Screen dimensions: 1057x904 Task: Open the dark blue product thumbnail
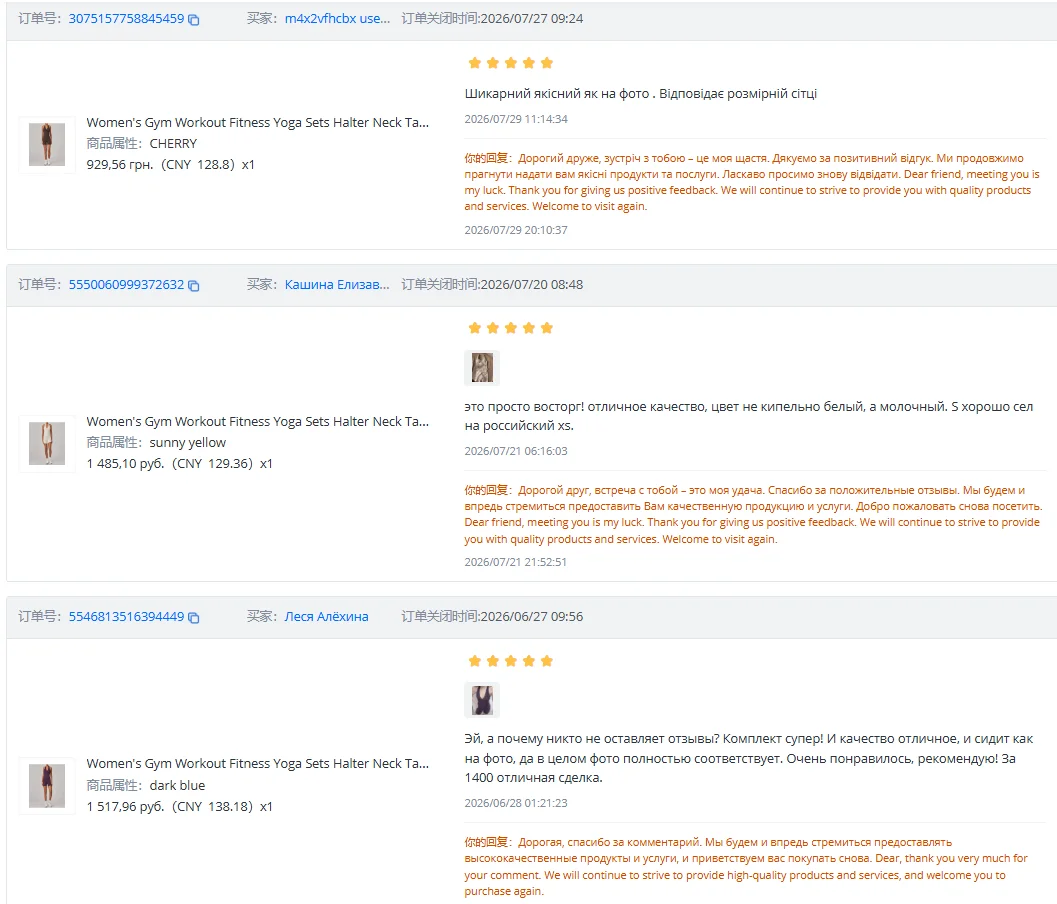(x=47, y=785)
